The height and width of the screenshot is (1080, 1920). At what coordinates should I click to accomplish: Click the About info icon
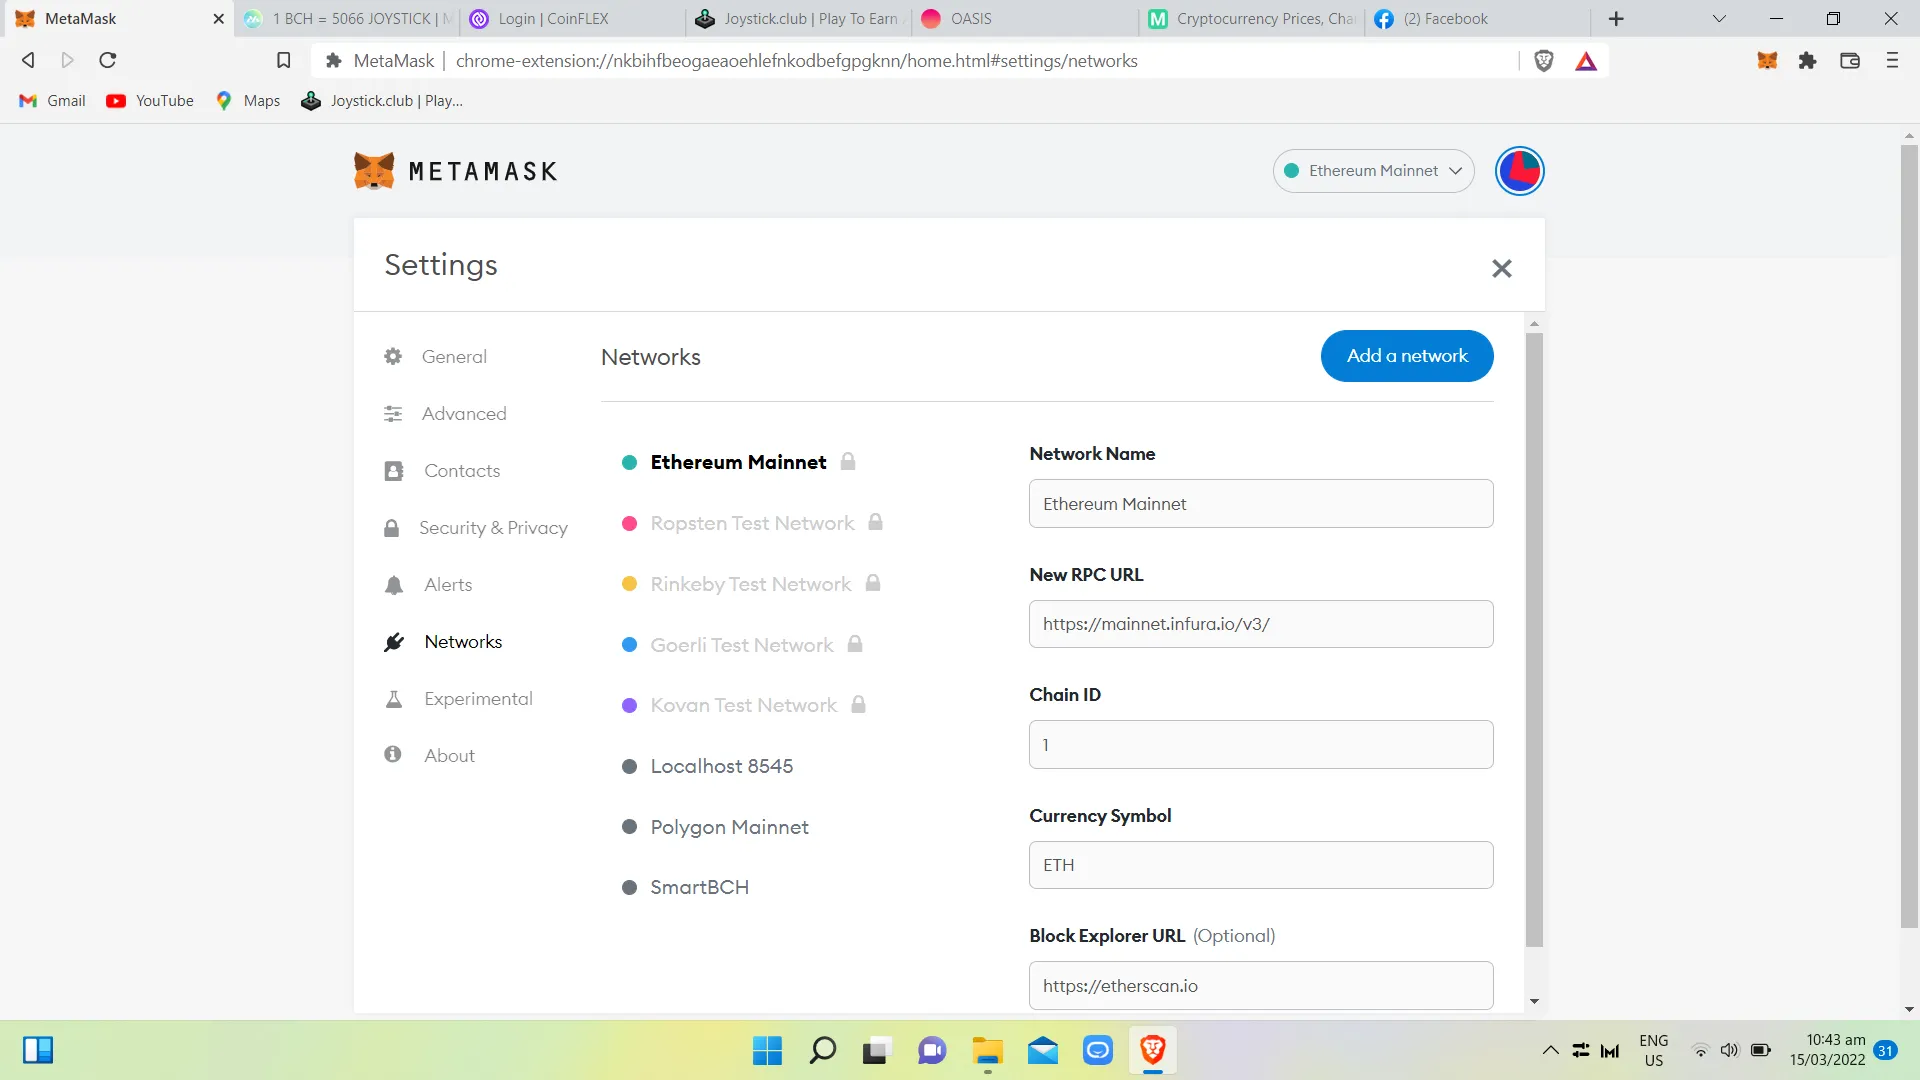point(393,754)
